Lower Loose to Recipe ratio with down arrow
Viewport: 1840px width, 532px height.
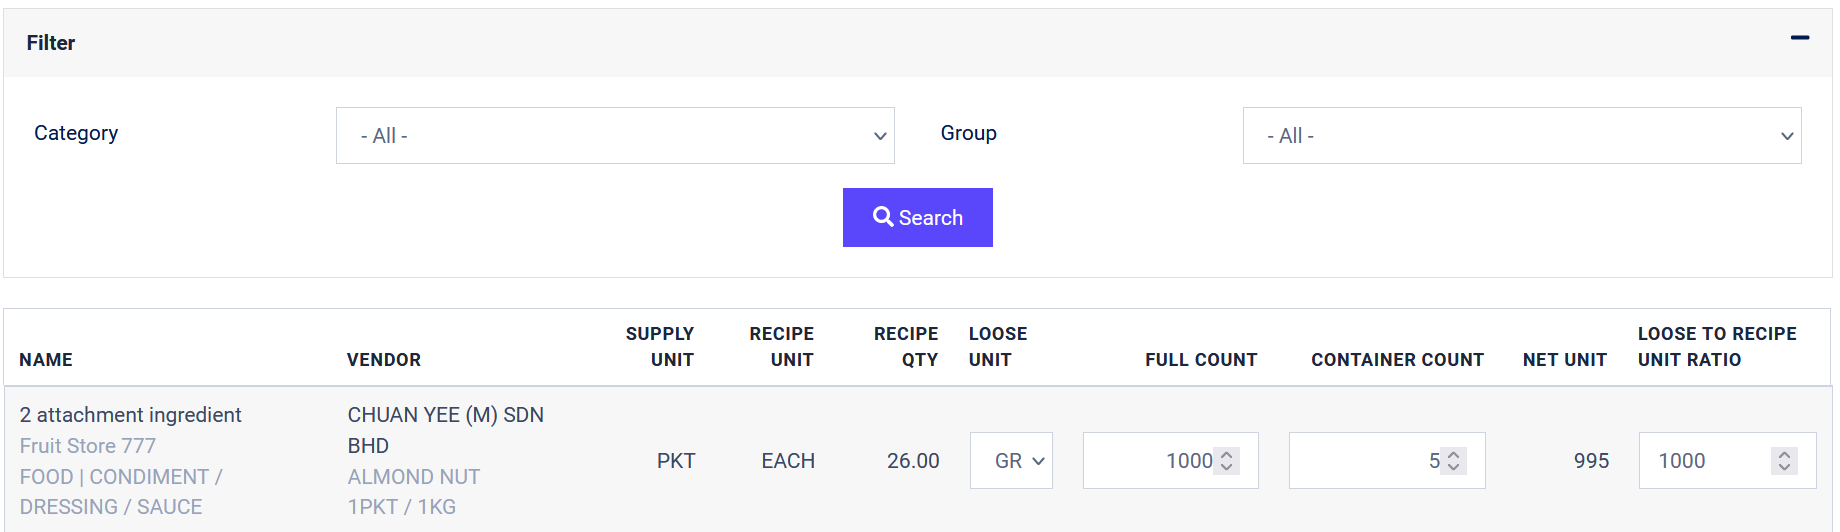[1784, 467]
